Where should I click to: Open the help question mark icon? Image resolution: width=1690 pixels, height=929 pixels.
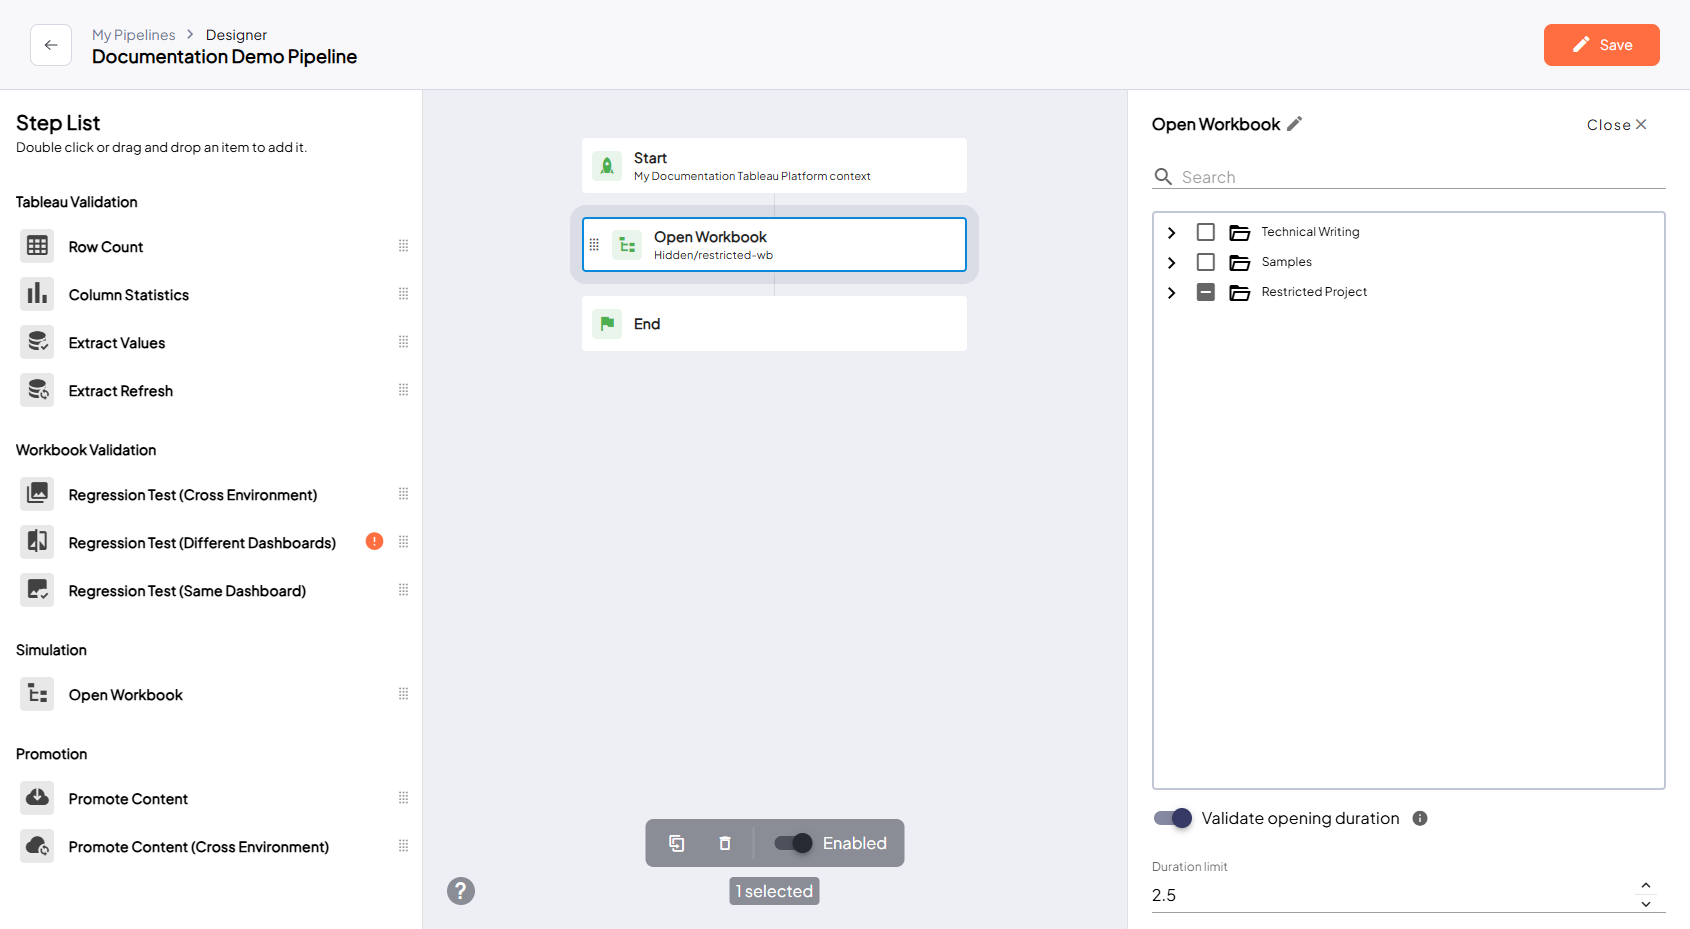pyautogui.click(x=461, y=891)
